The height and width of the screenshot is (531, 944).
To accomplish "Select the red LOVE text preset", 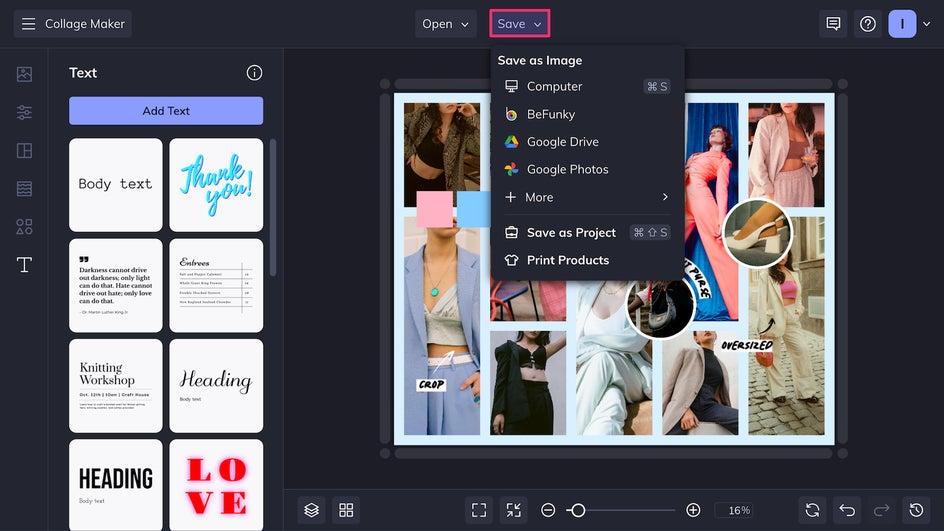I will coord(216,485).
